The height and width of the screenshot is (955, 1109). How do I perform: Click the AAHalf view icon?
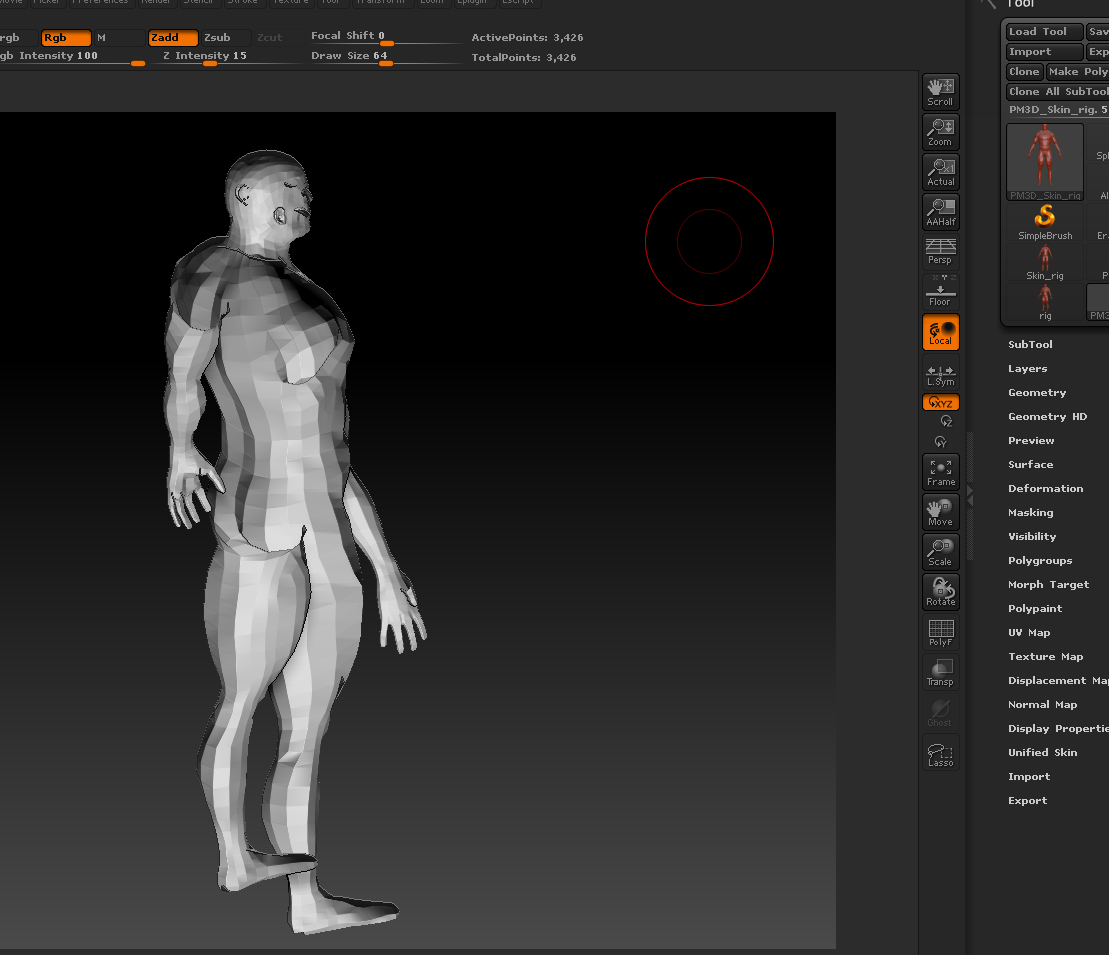point(940,212)
